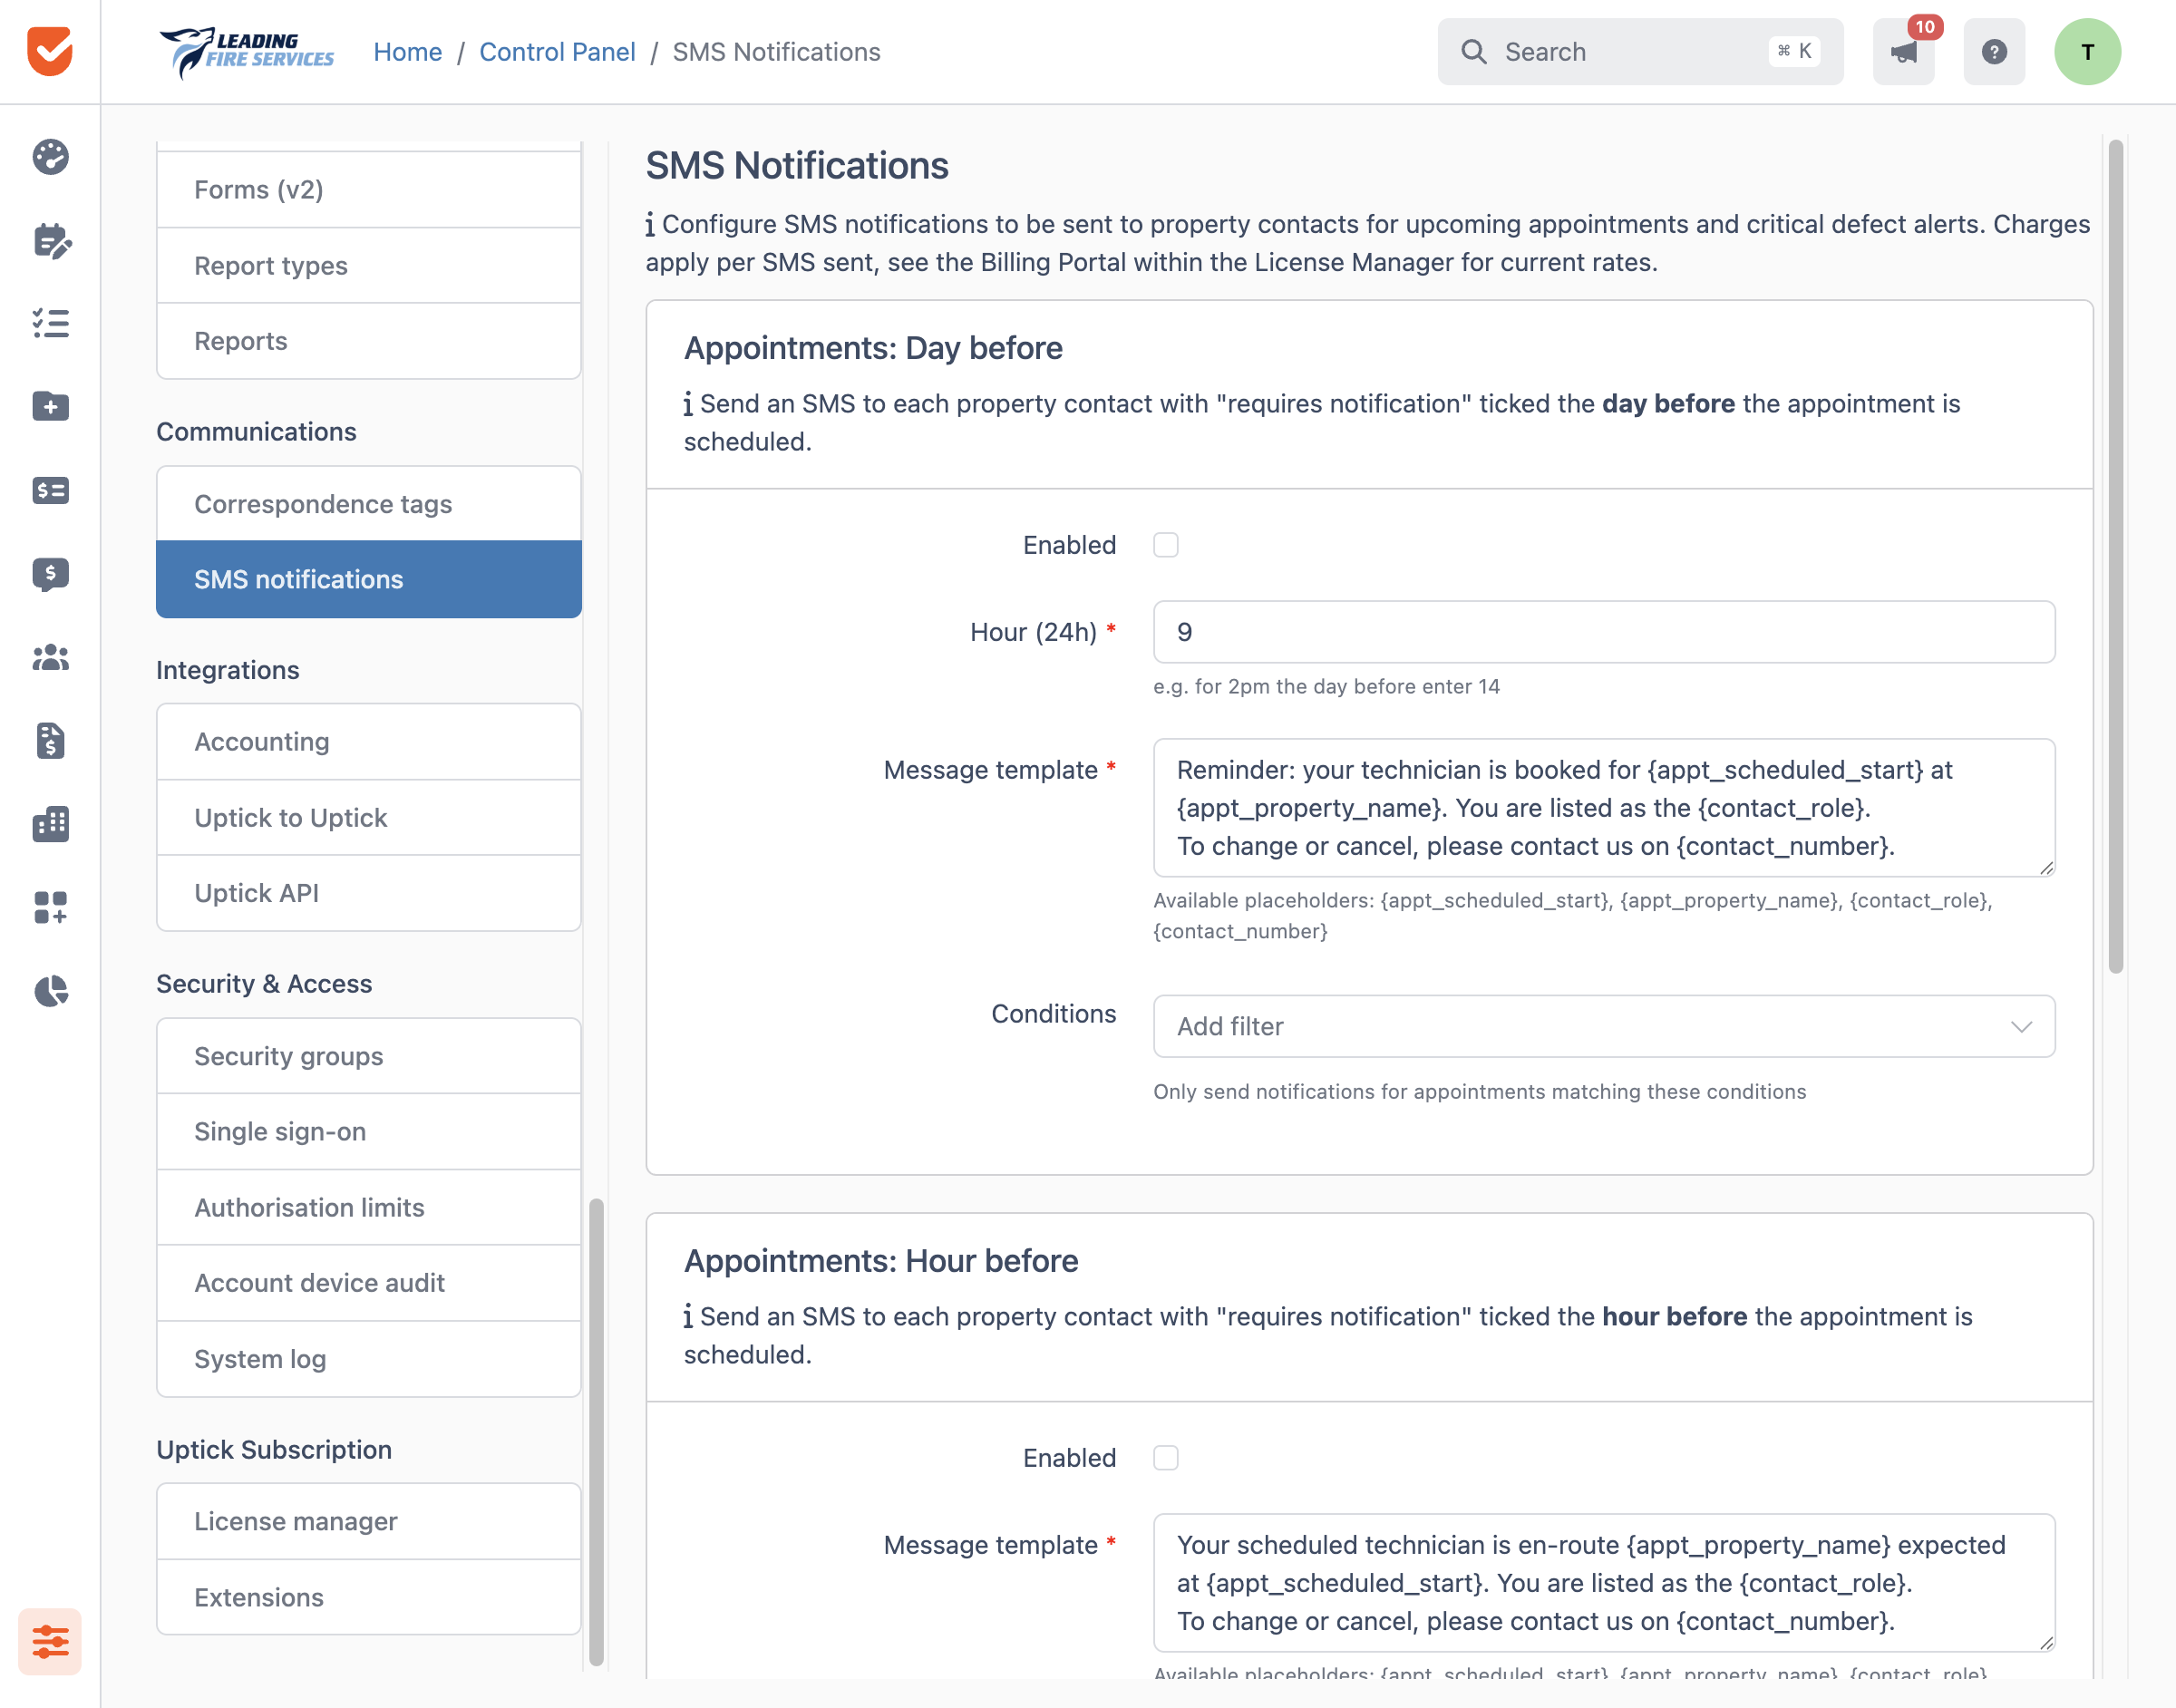Open the user avatar T menu
Screen dimensions: 2176x1708
click(x=2087, y=51)
